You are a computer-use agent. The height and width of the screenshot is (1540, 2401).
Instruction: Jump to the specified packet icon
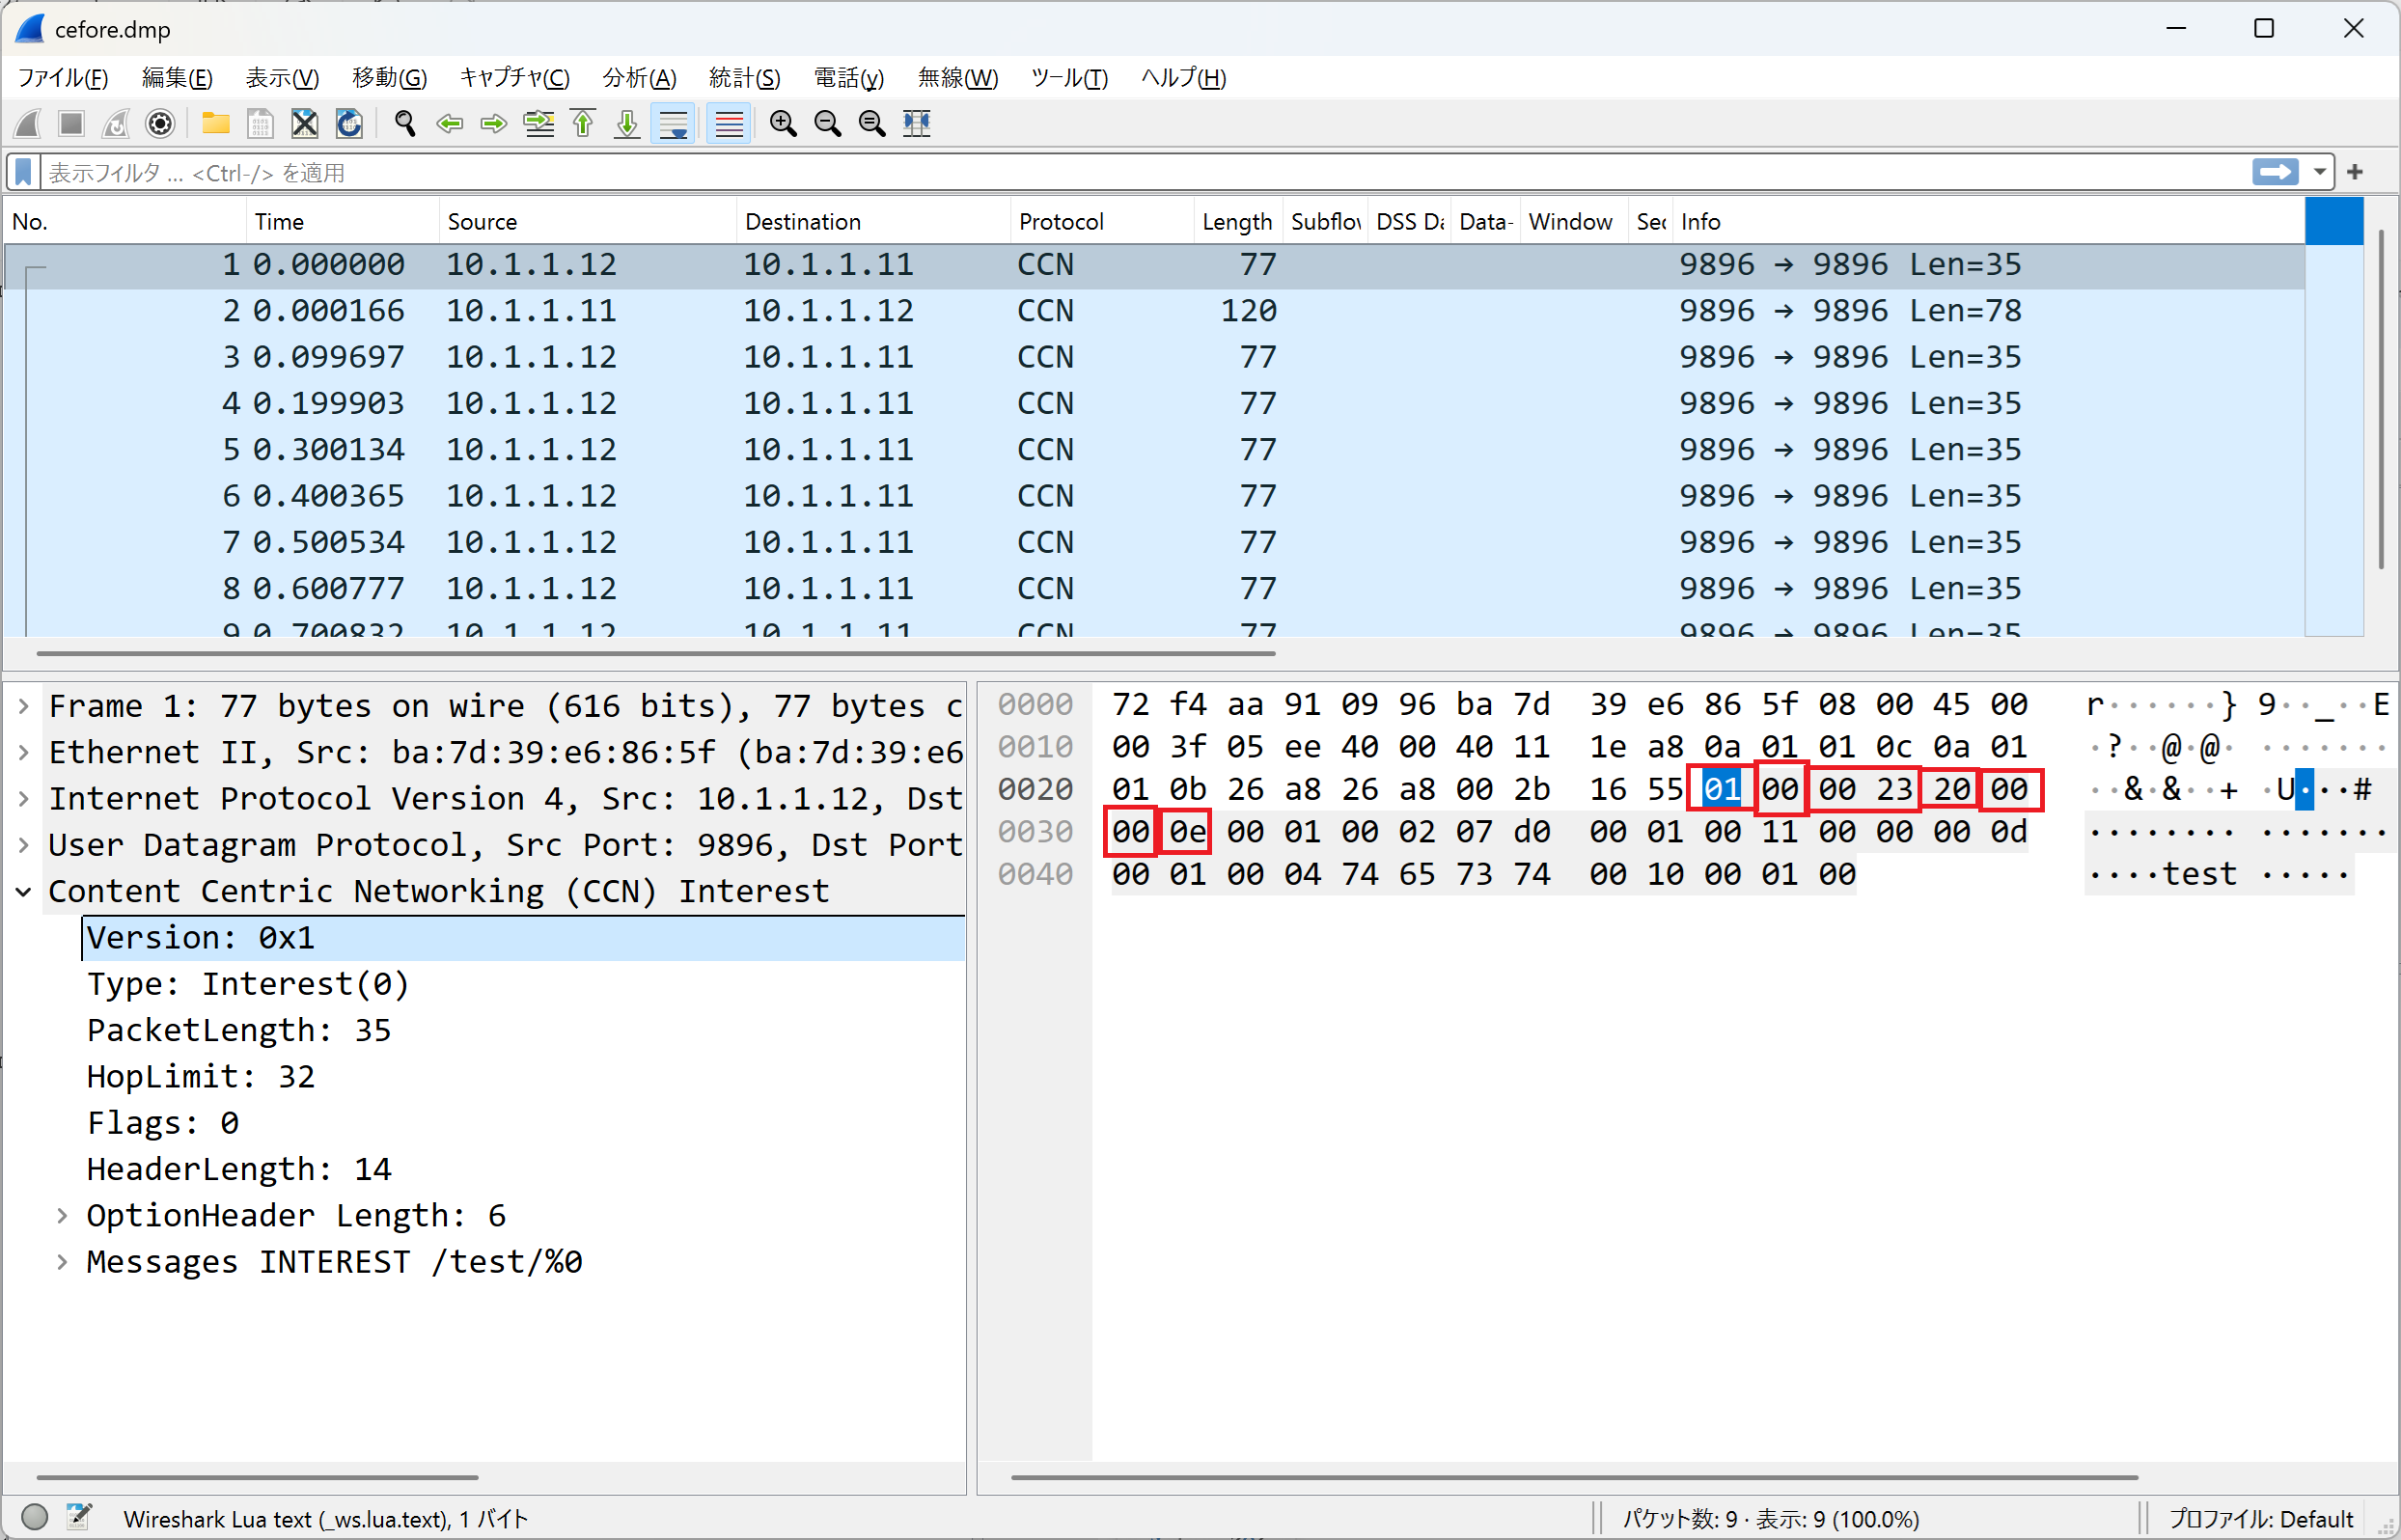(539, 123)
